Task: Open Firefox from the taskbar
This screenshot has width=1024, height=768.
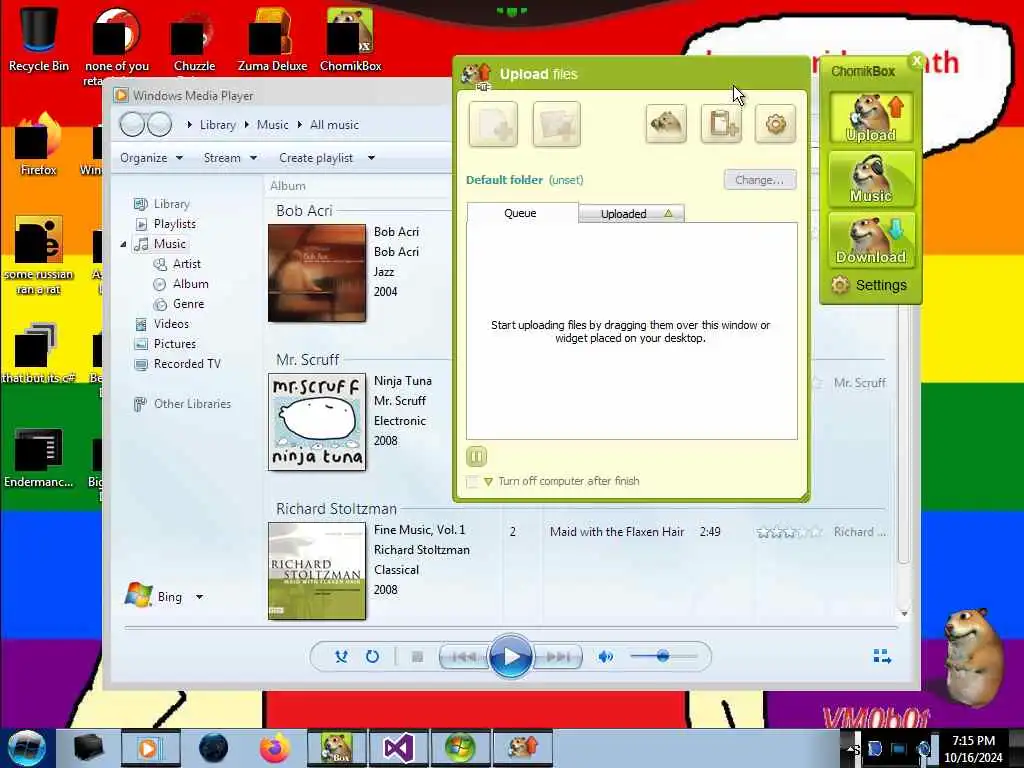Action: (275, 748)
